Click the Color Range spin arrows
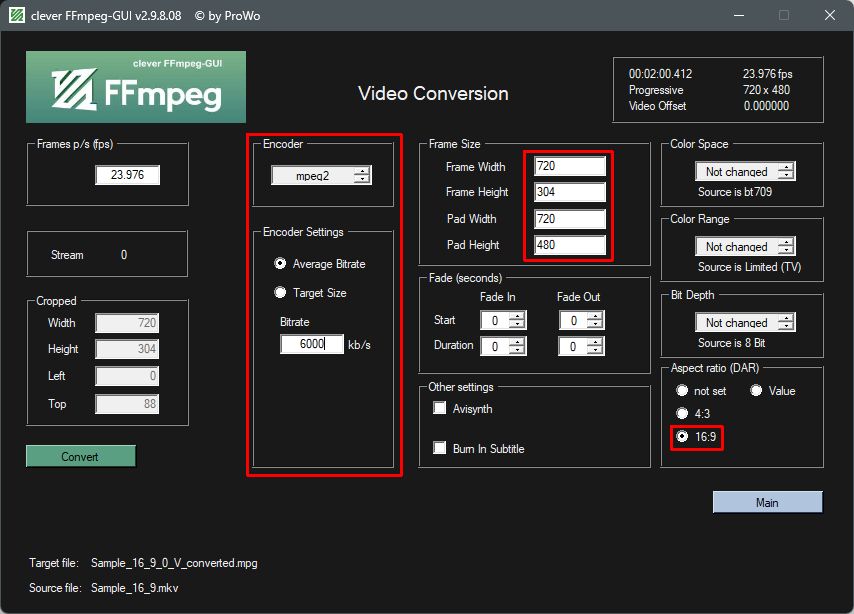This screenshot has width=854, height=614. tap(786, 247)
